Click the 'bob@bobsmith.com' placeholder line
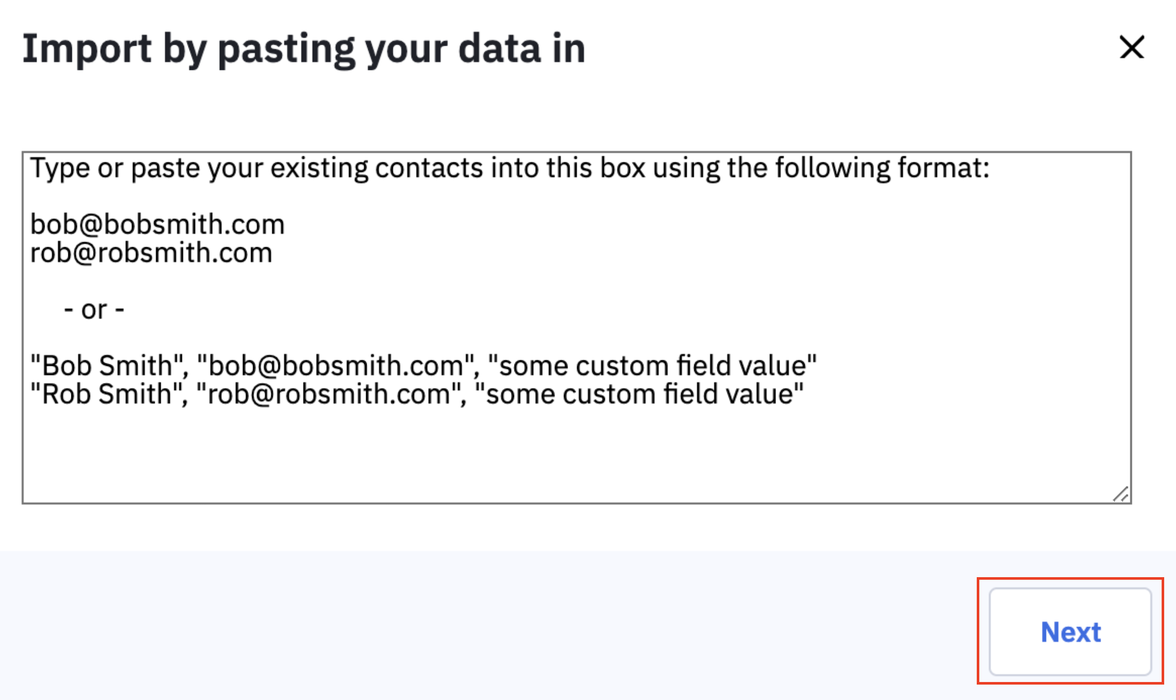Viewport: 1176px width, 700px height. point(157,223)
